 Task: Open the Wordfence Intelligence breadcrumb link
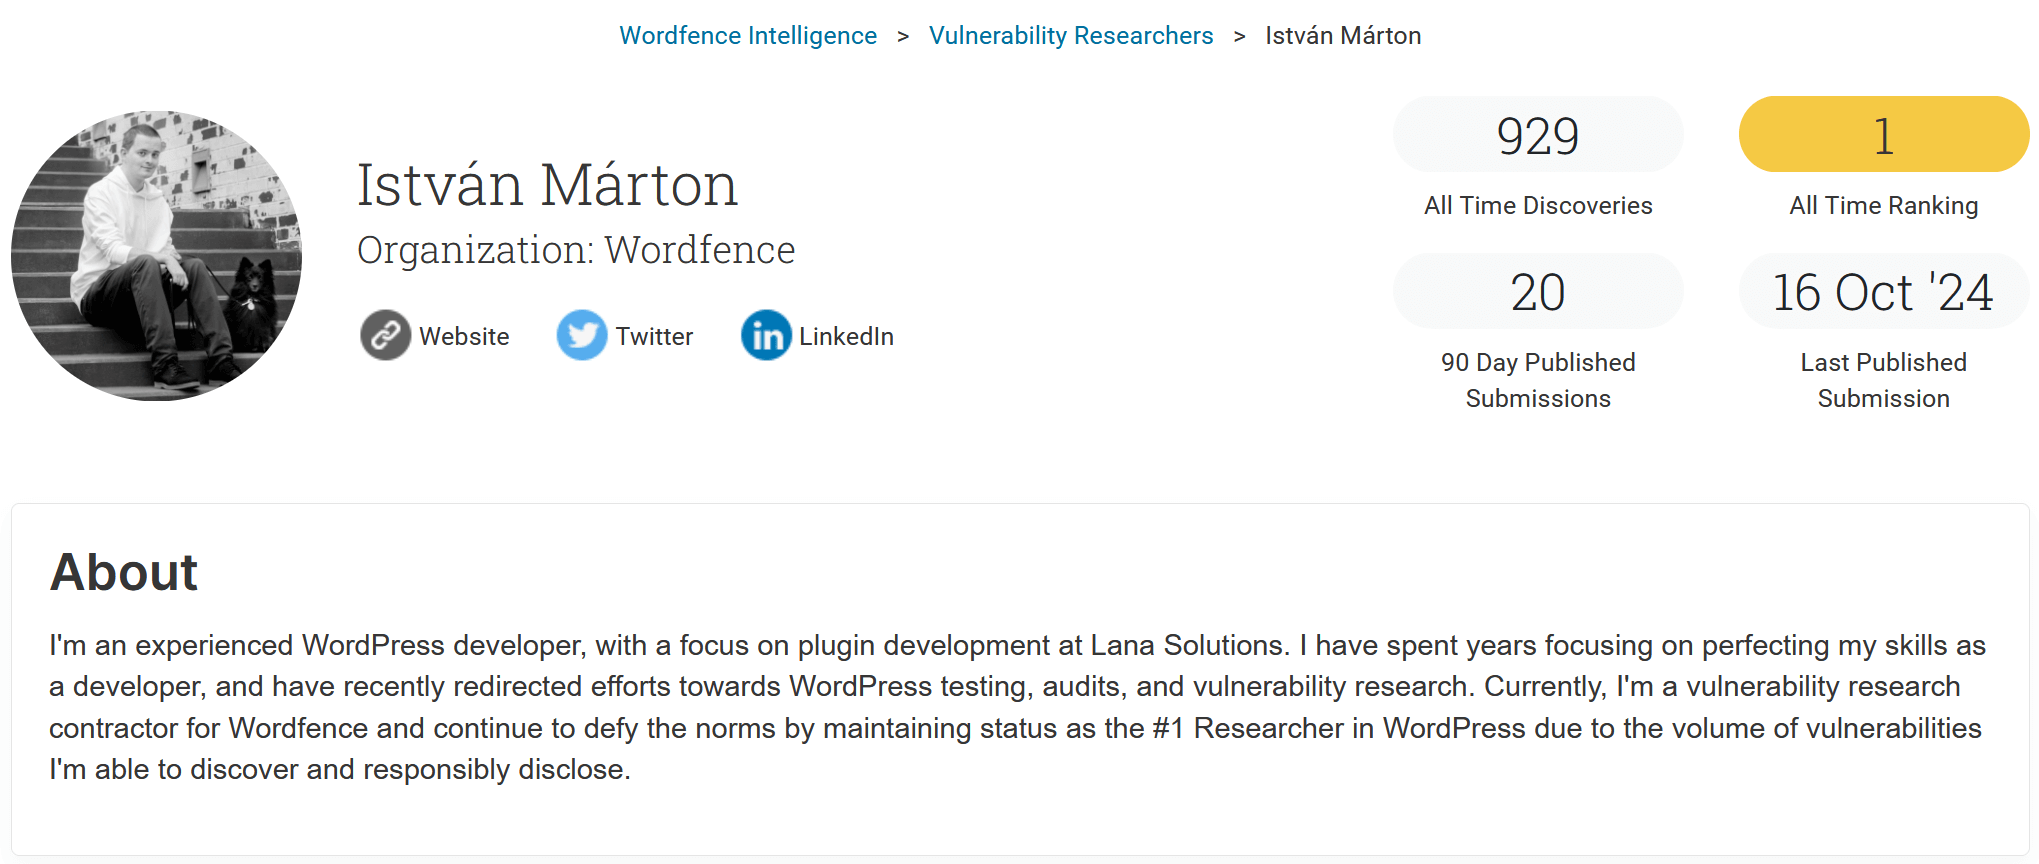[x=748, y=35]
